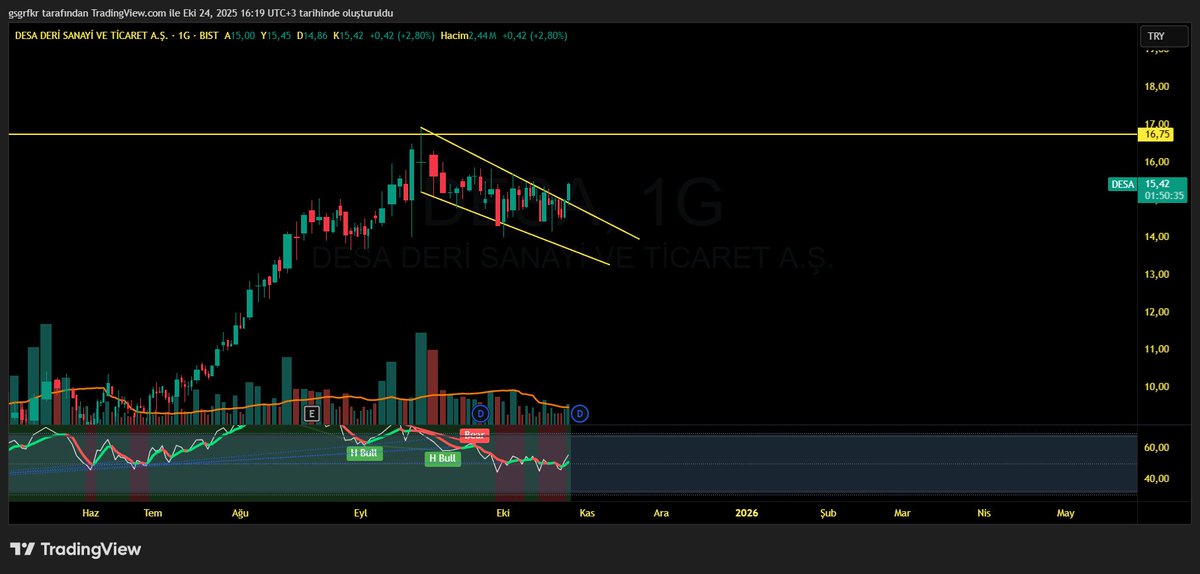Click the Tem month label on time axis
1200x574 pixels.
click(153, 513)
